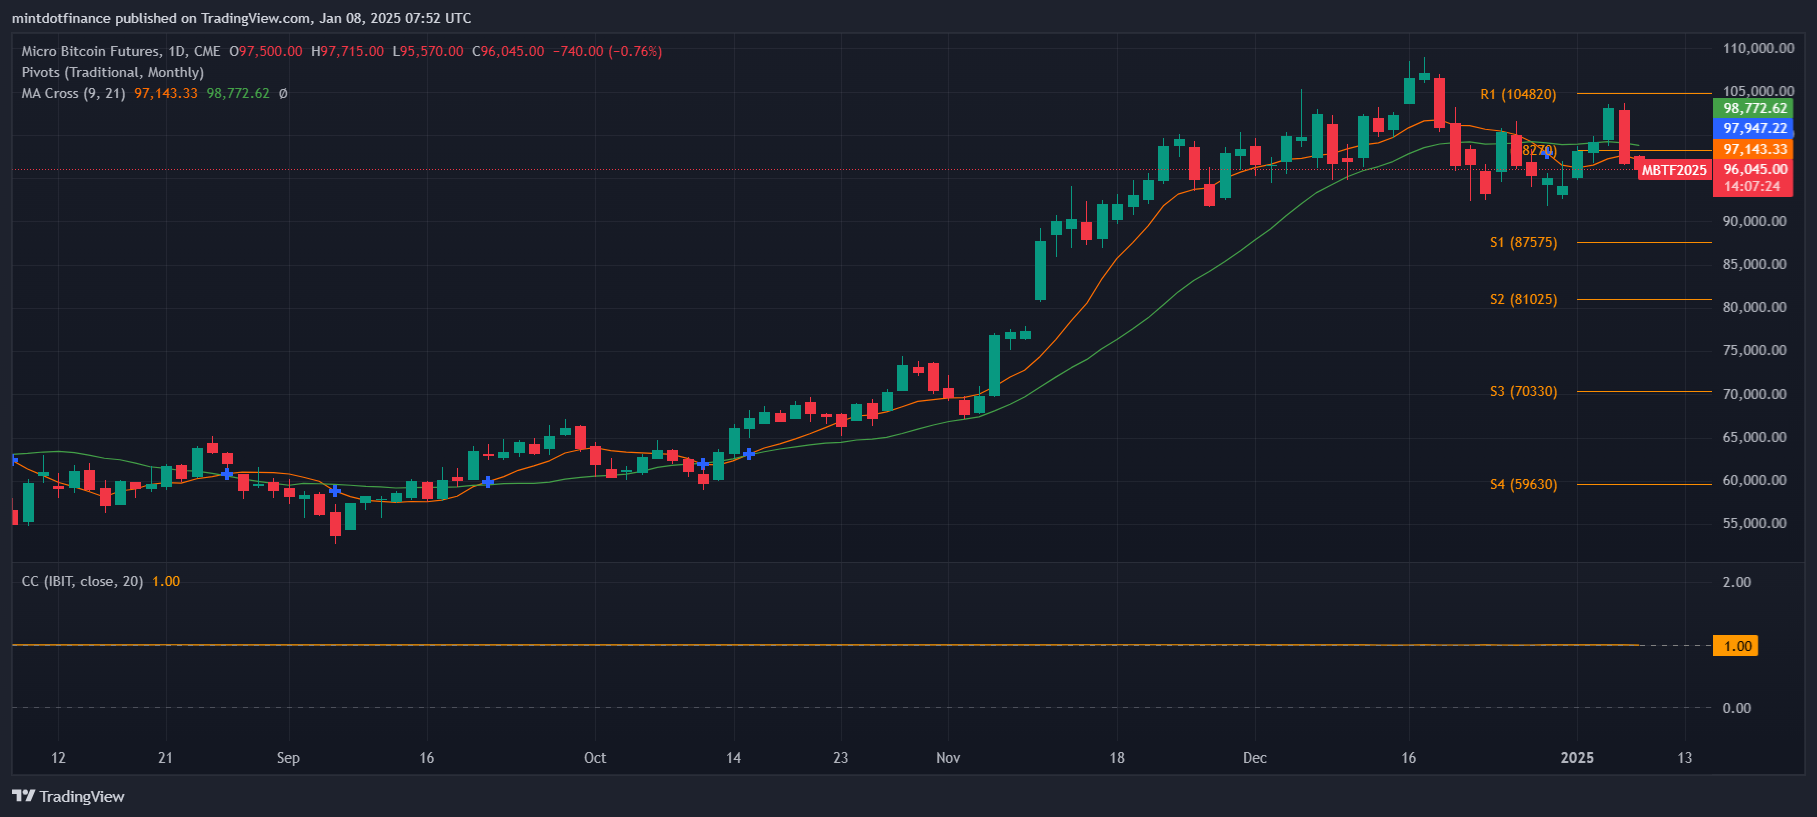Click the 18 date label on time axis
This screenshot has height=817, width=1817.
[x=1117, y=758]
